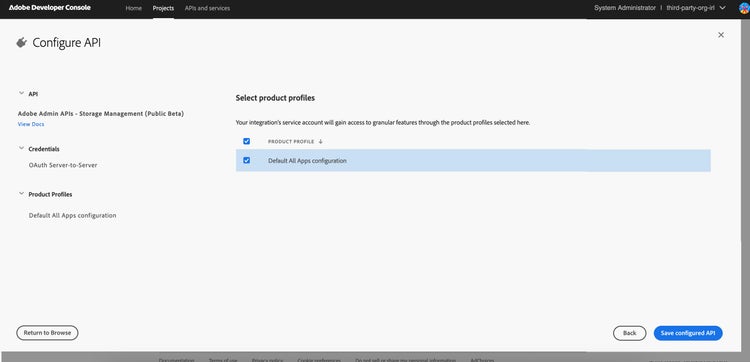The width and height of the screenshot is (750, 362).
Task: Click the PRODUCT PROFILE column header
Action: click(x=291, y=142)
